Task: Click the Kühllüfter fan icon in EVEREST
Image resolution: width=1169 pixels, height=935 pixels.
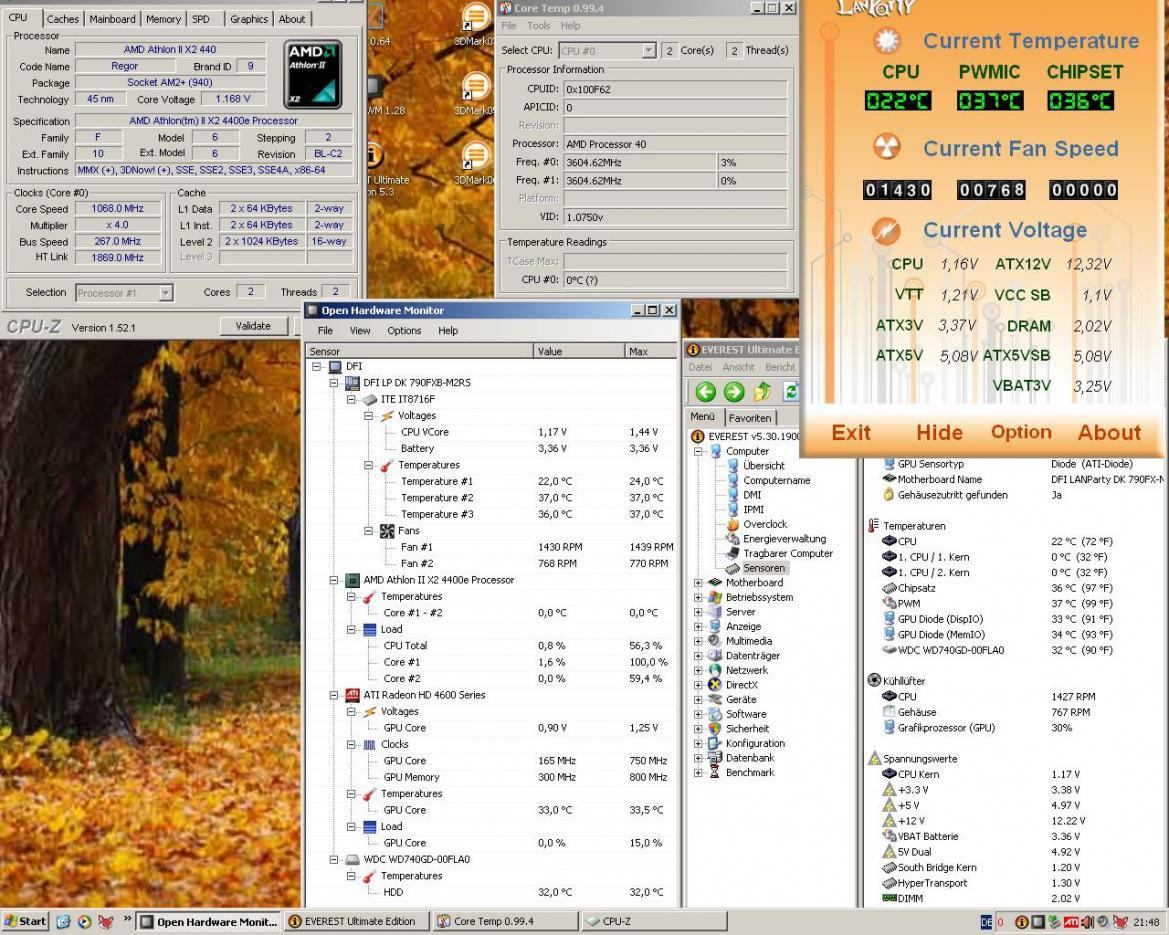Action: click(875, 680)
